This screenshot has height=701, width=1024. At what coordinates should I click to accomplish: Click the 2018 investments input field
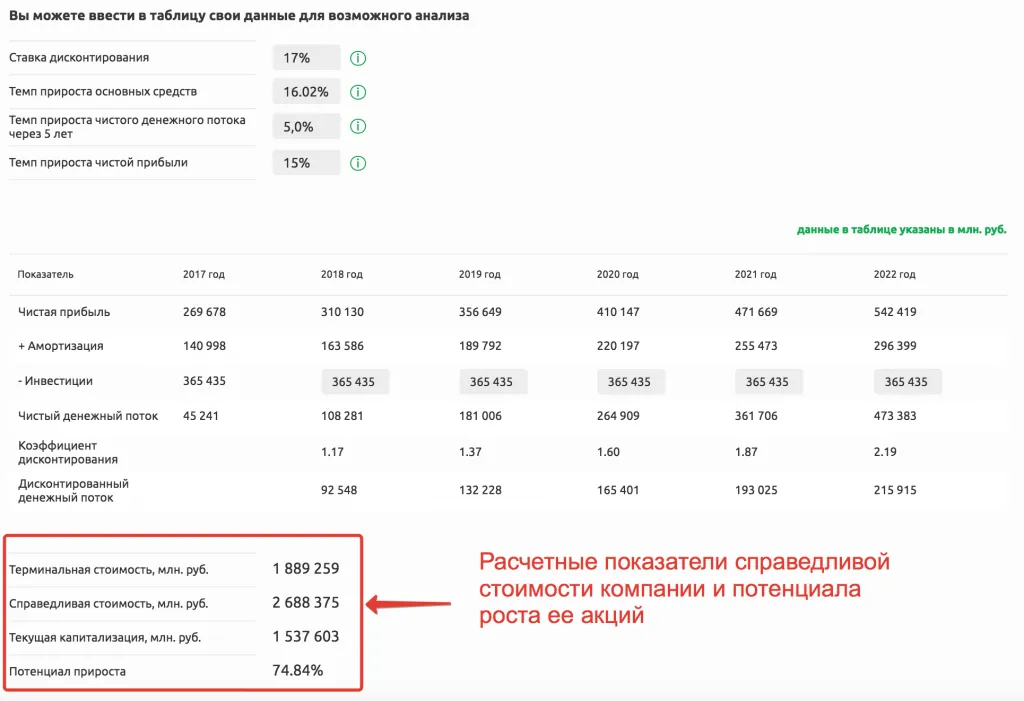click(x=354, y=382)
